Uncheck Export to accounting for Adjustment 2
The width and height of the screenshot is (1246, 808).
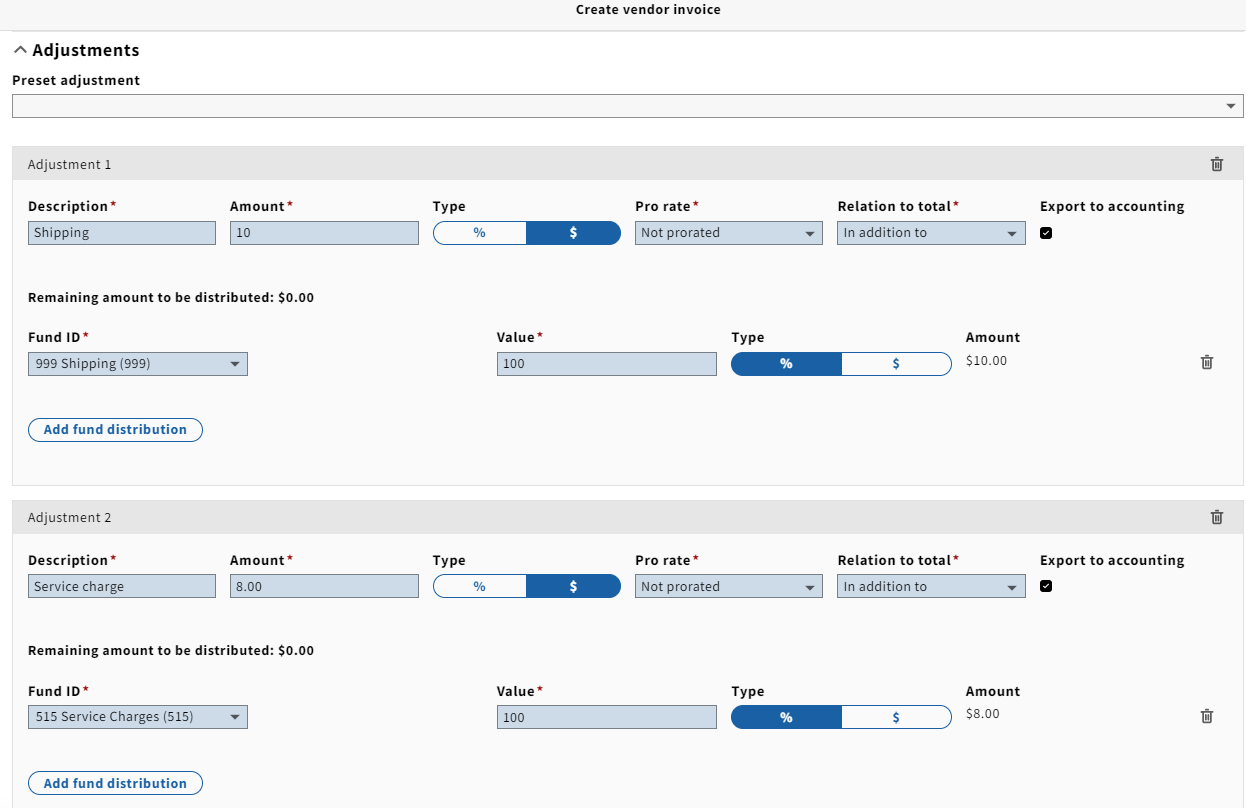(1046, 587)
